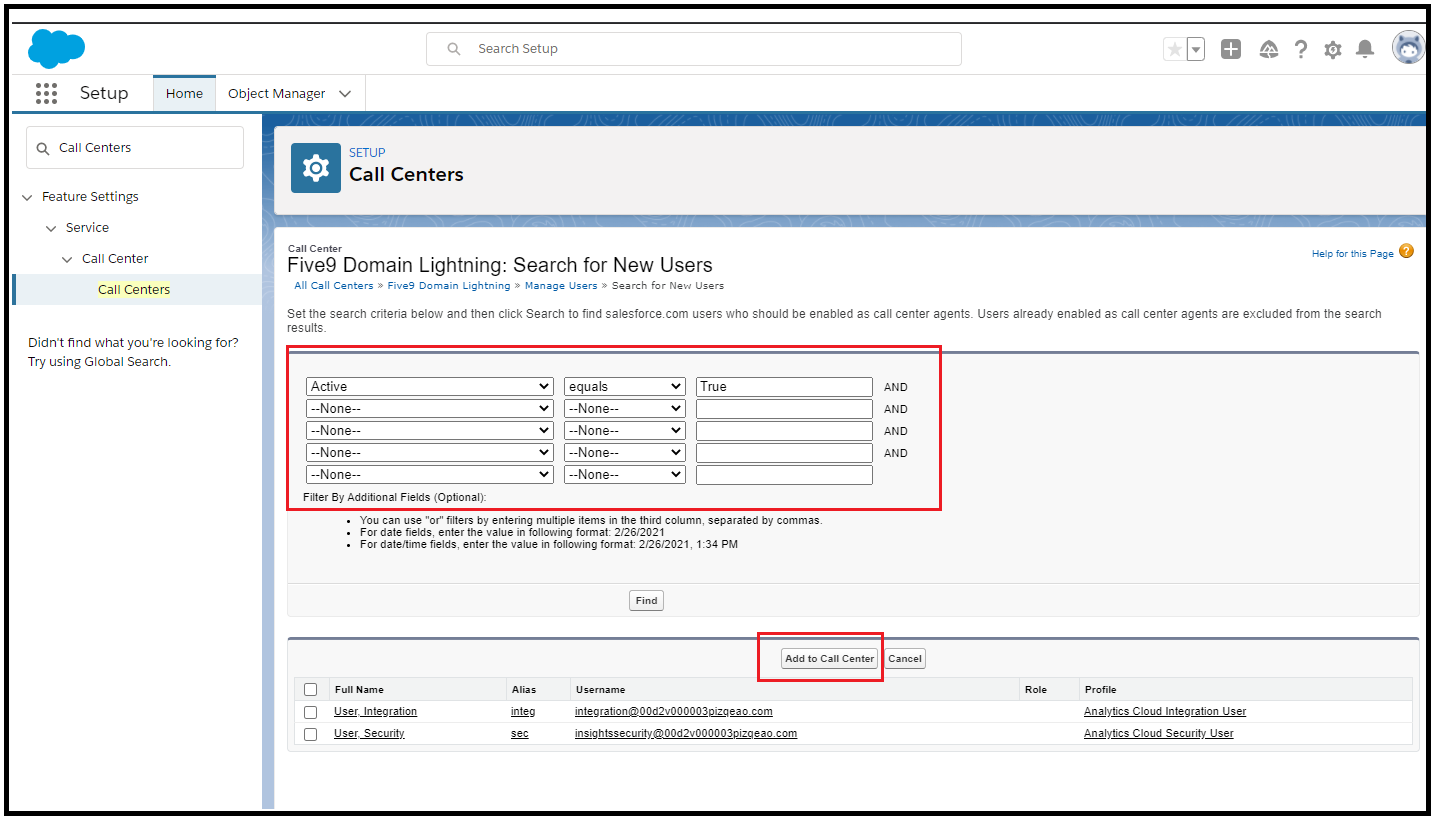1437x824 pixels.
Task: Click the SETUP breadcrumb link
Action: tap(367, 153)
